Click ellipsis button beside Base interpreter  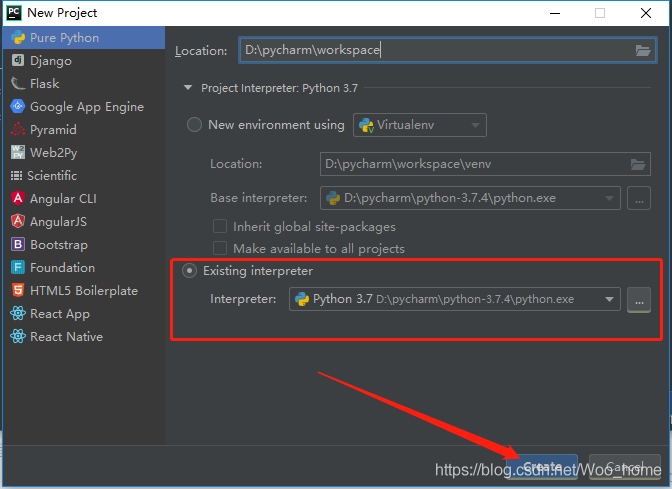(x=639, y=198)
